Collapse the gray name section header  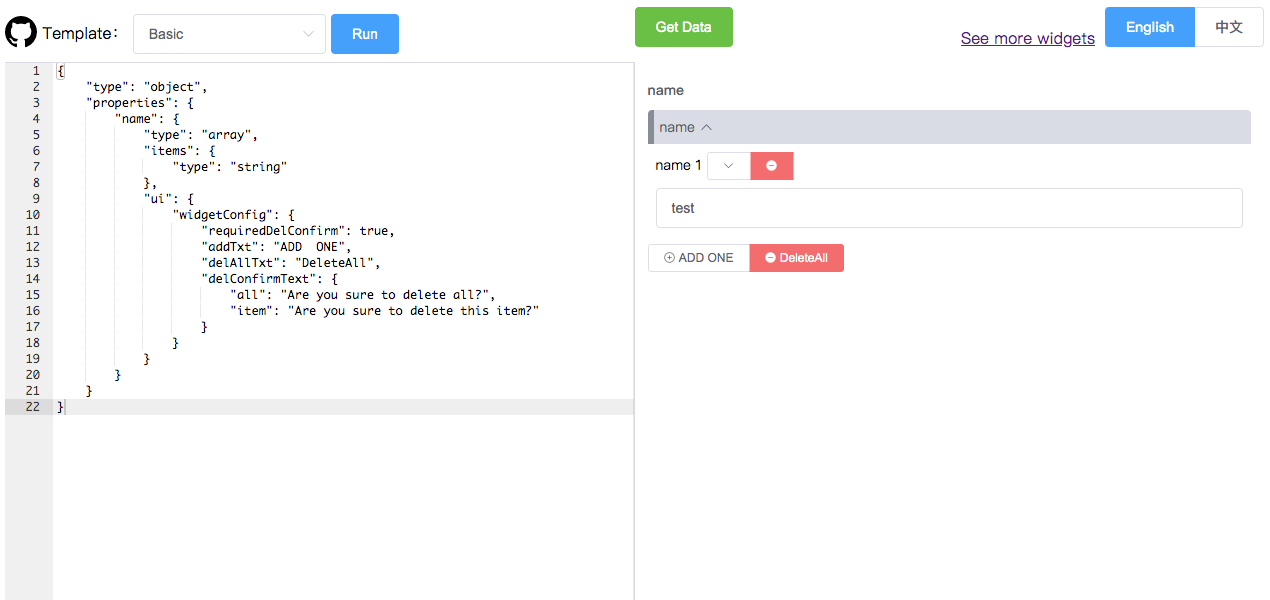pyautogui.click(x=949, y=127)
